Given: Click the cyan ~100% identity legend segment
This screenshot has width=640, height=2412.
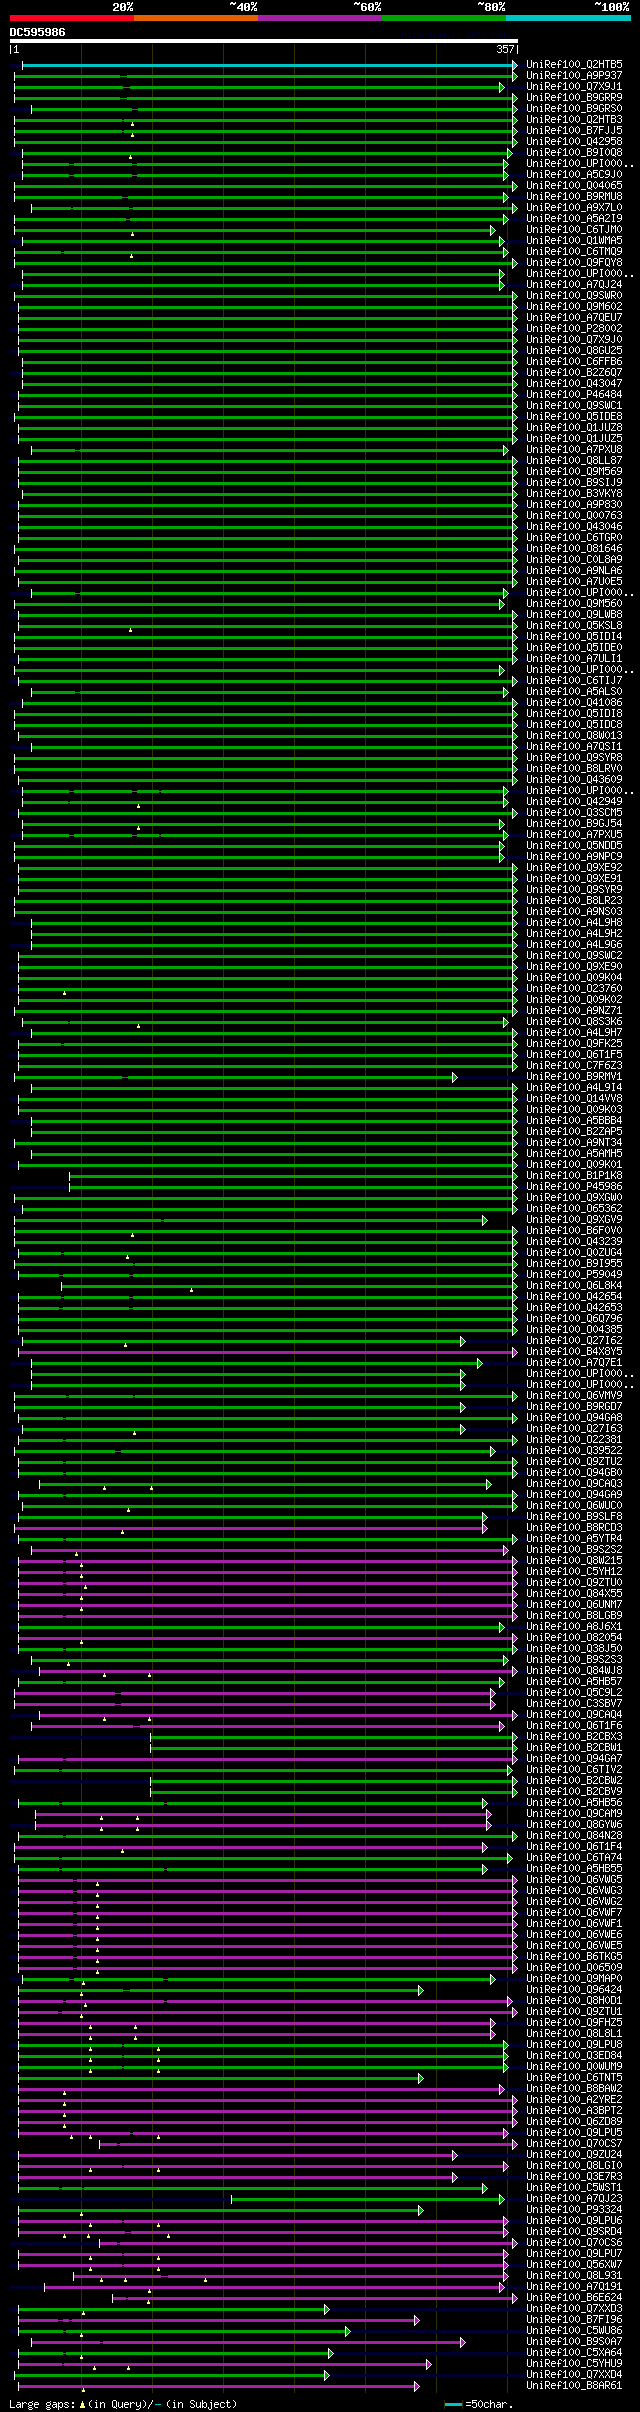Looking at the screenshot, I should coord(568,18).
